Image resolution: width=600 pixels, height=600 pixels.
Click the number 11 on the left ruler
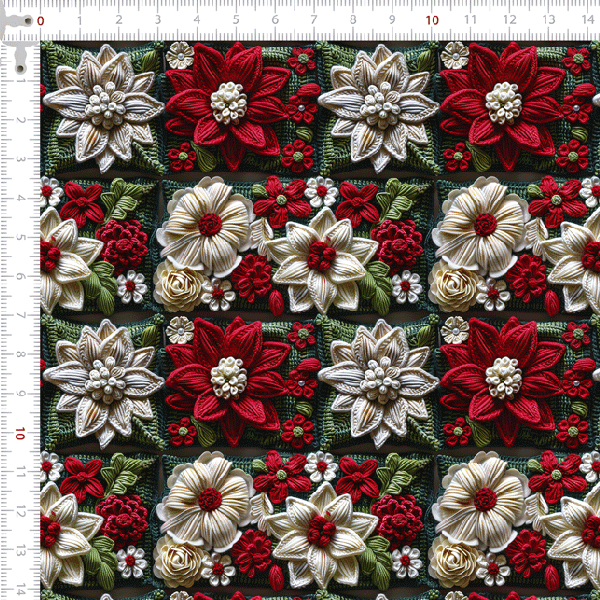pos(20,472)
